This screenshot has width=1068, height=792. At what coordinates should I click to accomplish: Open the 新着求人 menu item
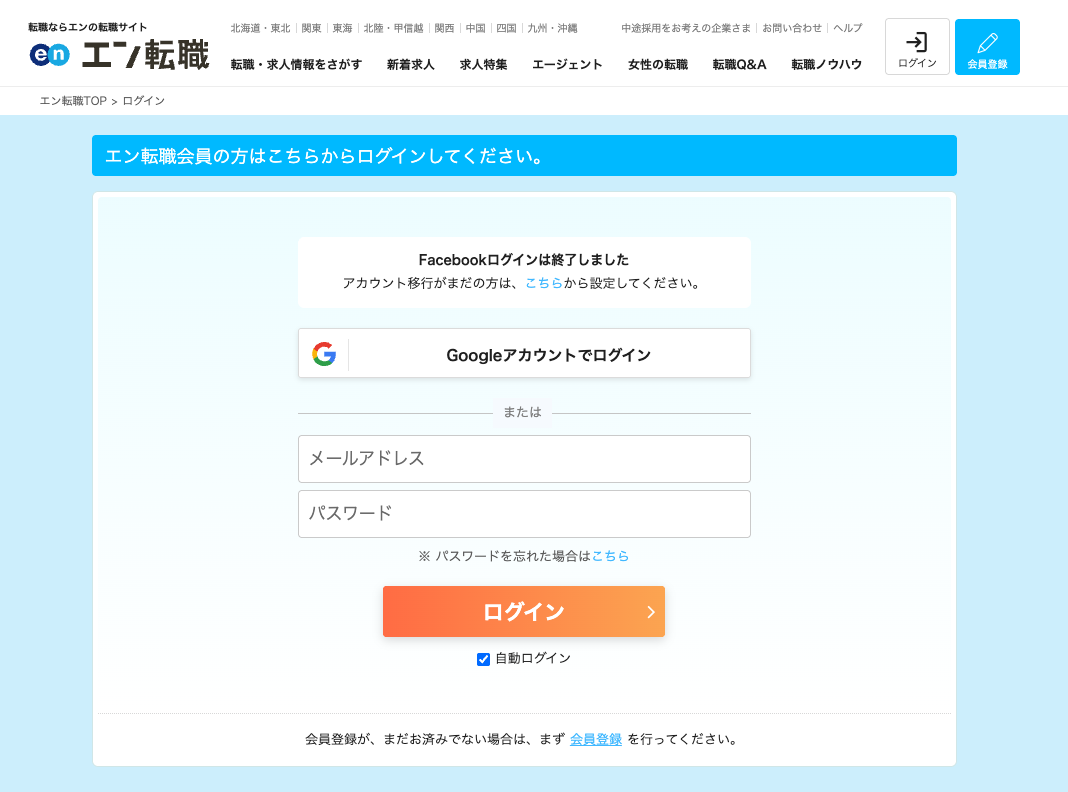coord(410,65)
